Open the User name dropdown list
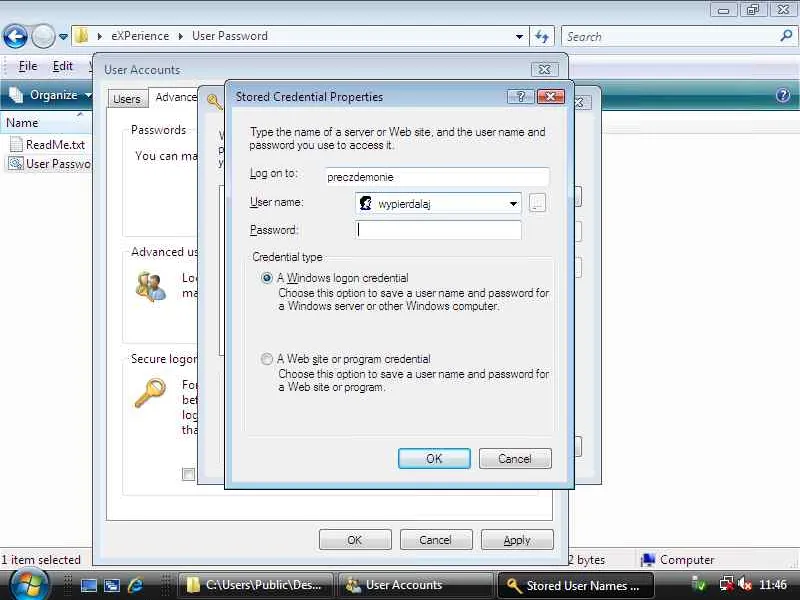 513,204
